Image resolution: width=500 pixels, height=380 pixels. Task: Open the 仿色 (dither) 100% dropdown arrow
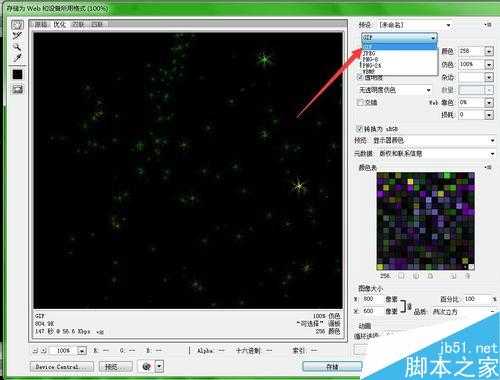489,64
